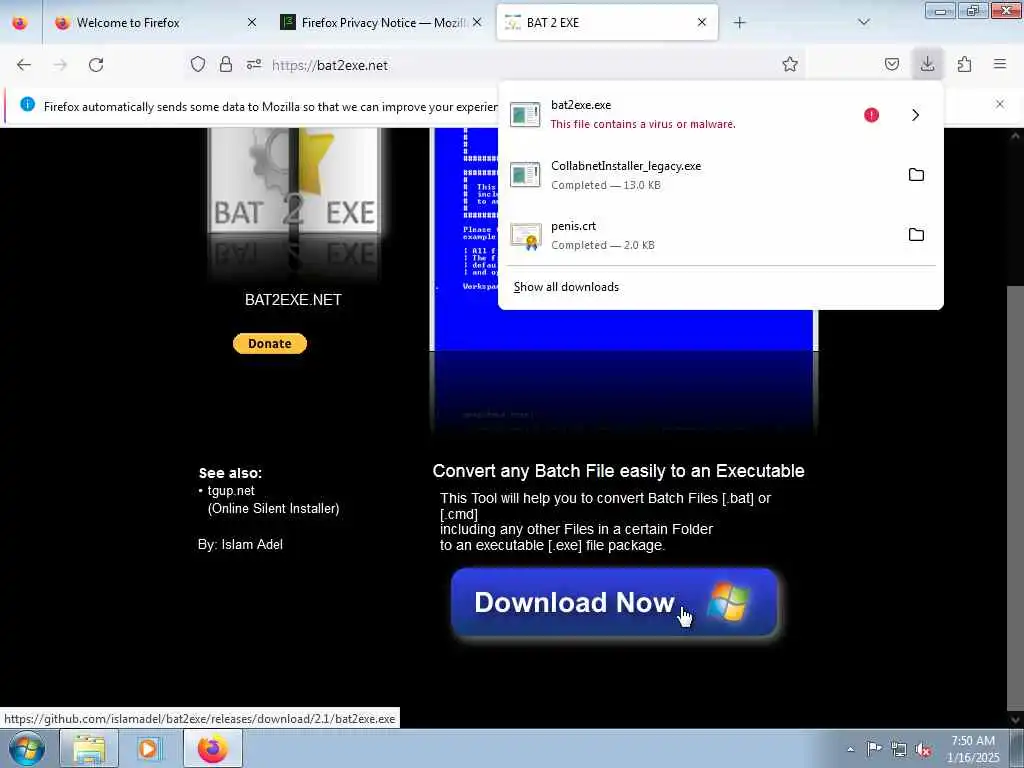Image resolution: width=1024 pixels, height=768 pixels.
Task: Open the tgup.net link
Action: tap(231, 490)
